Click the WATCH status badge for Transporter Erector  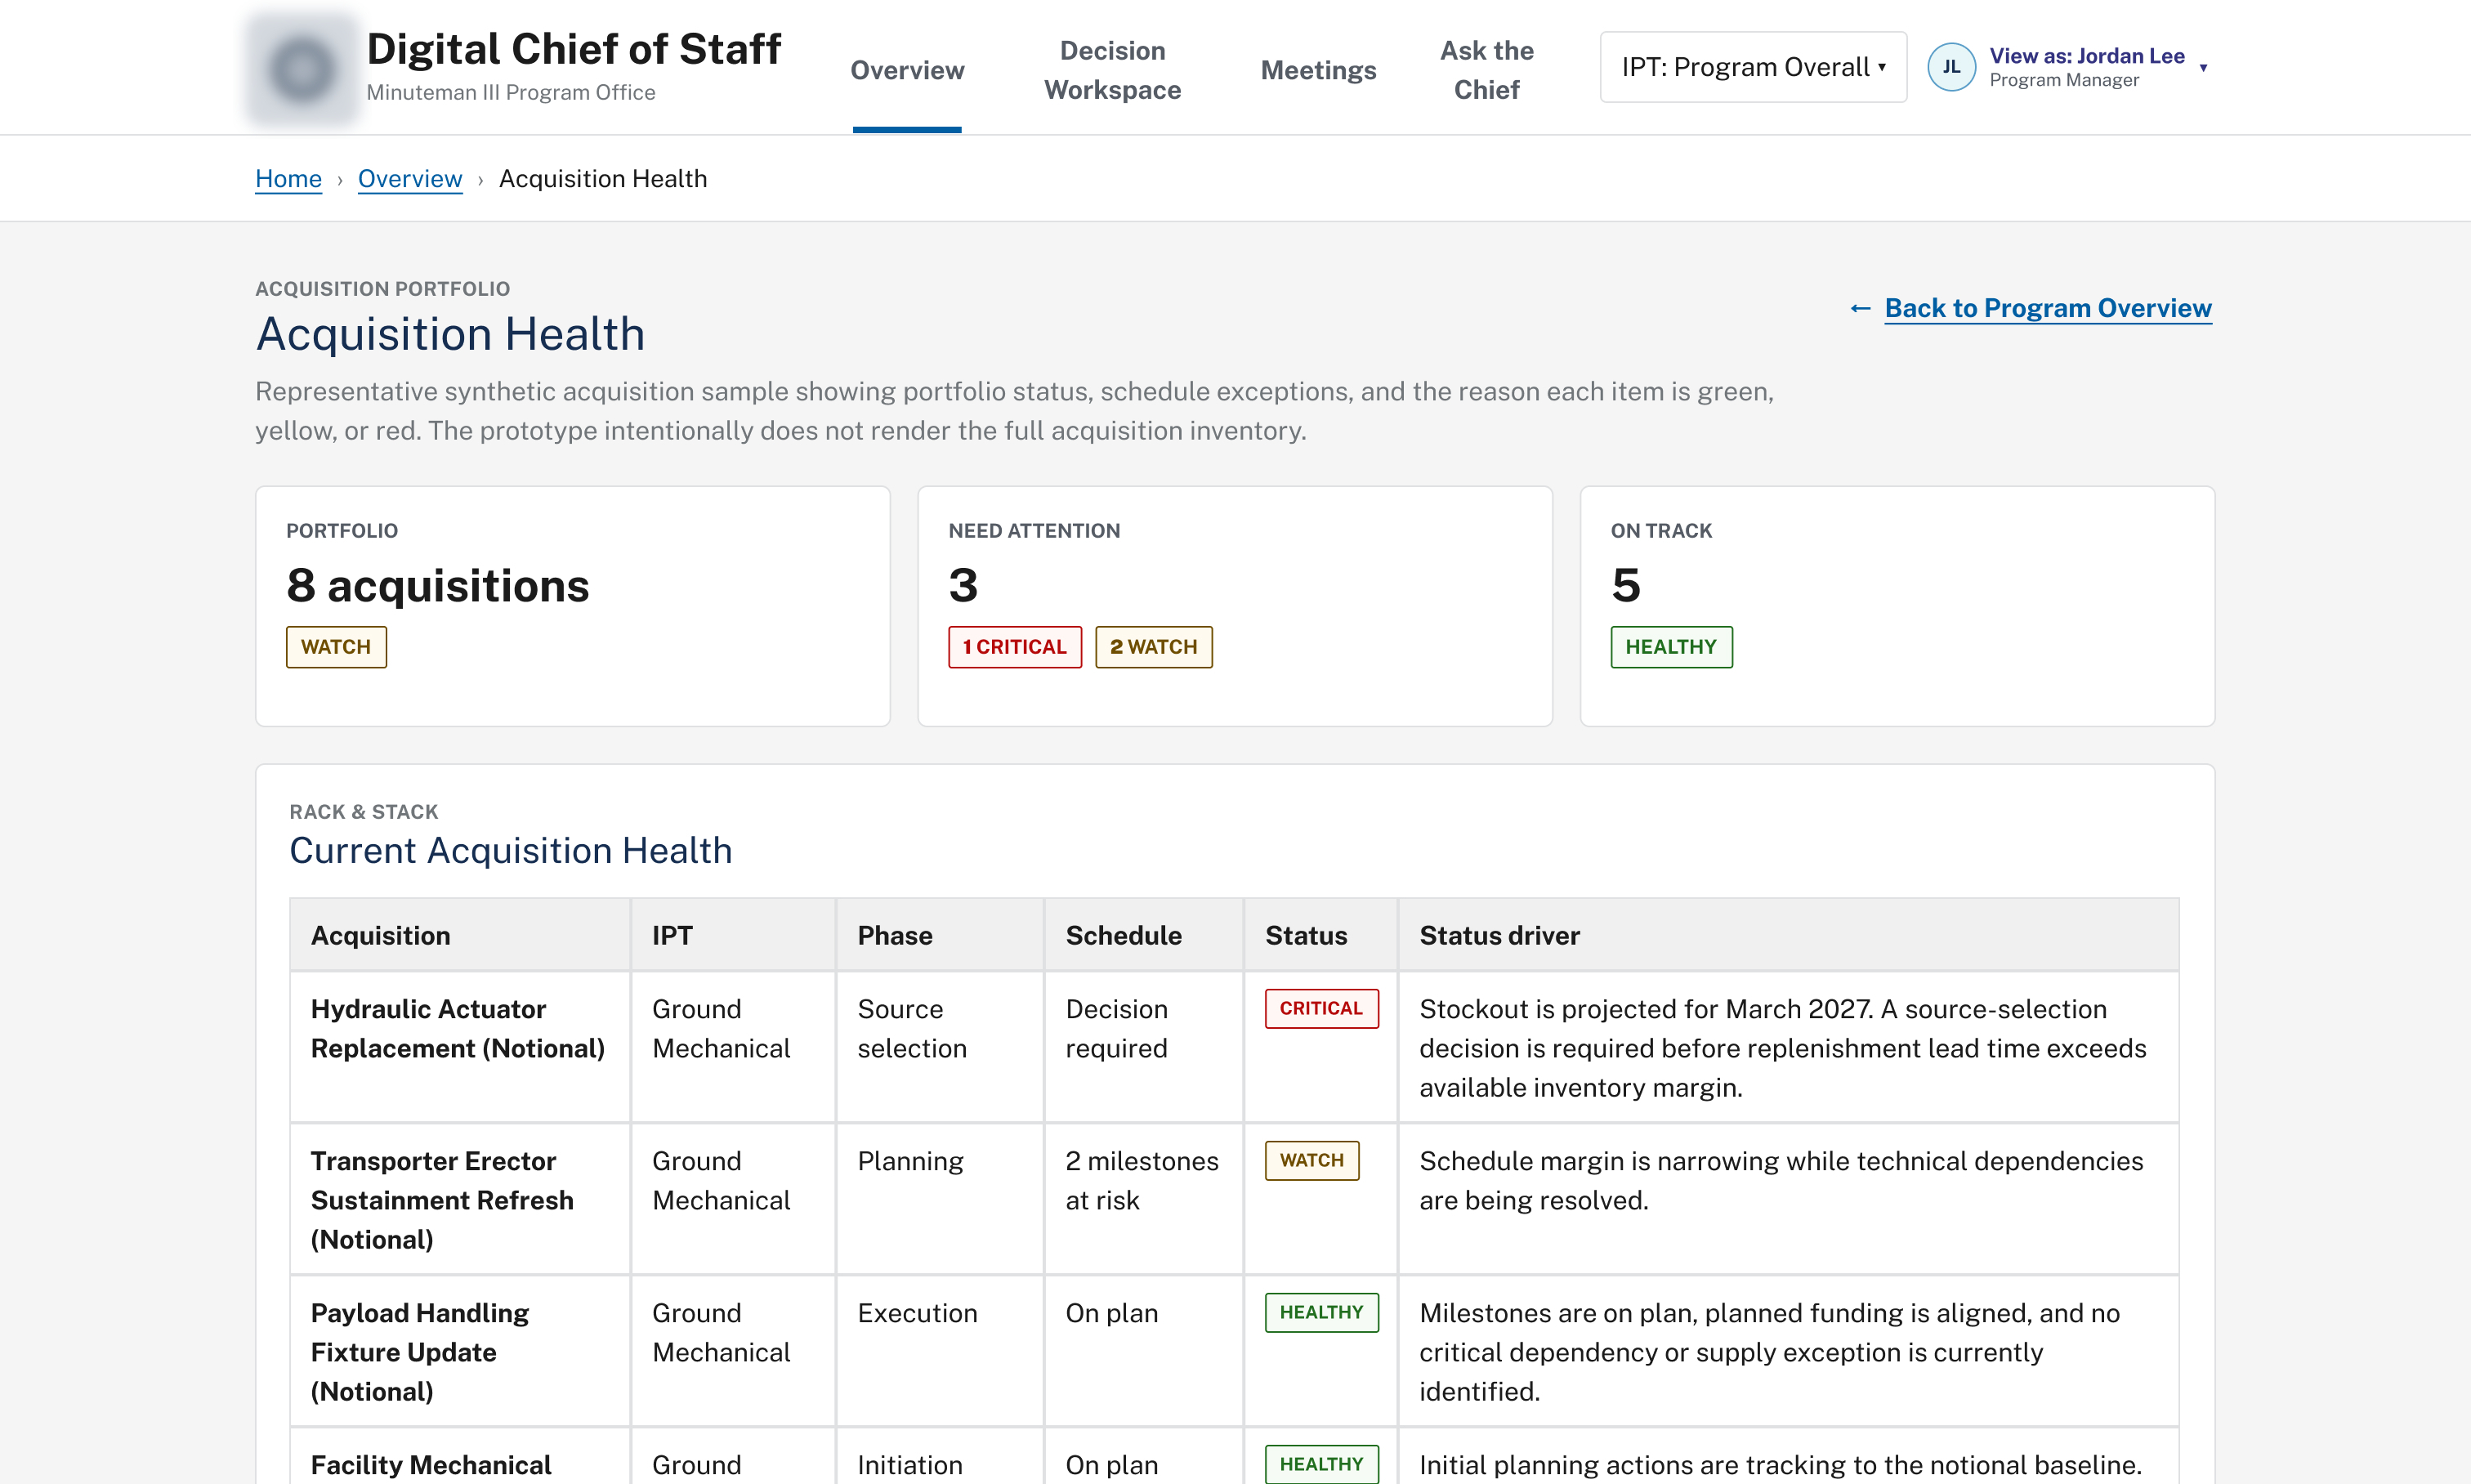[1312, 1160]
